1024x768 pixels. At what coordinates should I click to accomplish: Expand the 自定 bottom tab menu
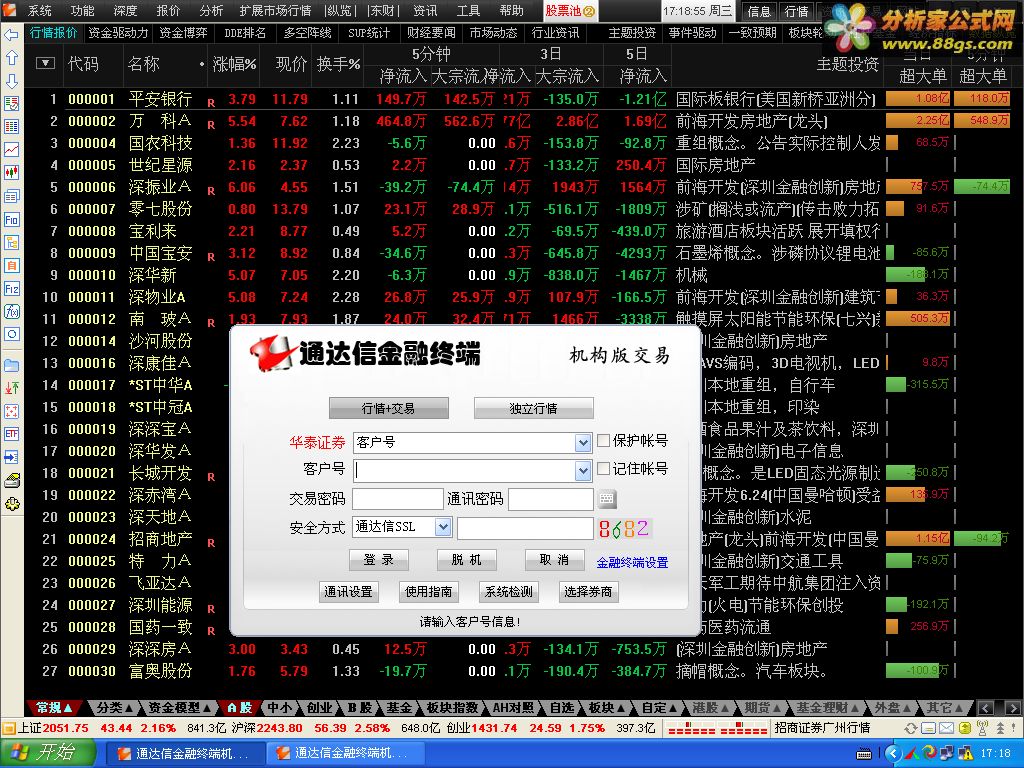(659, 707)
